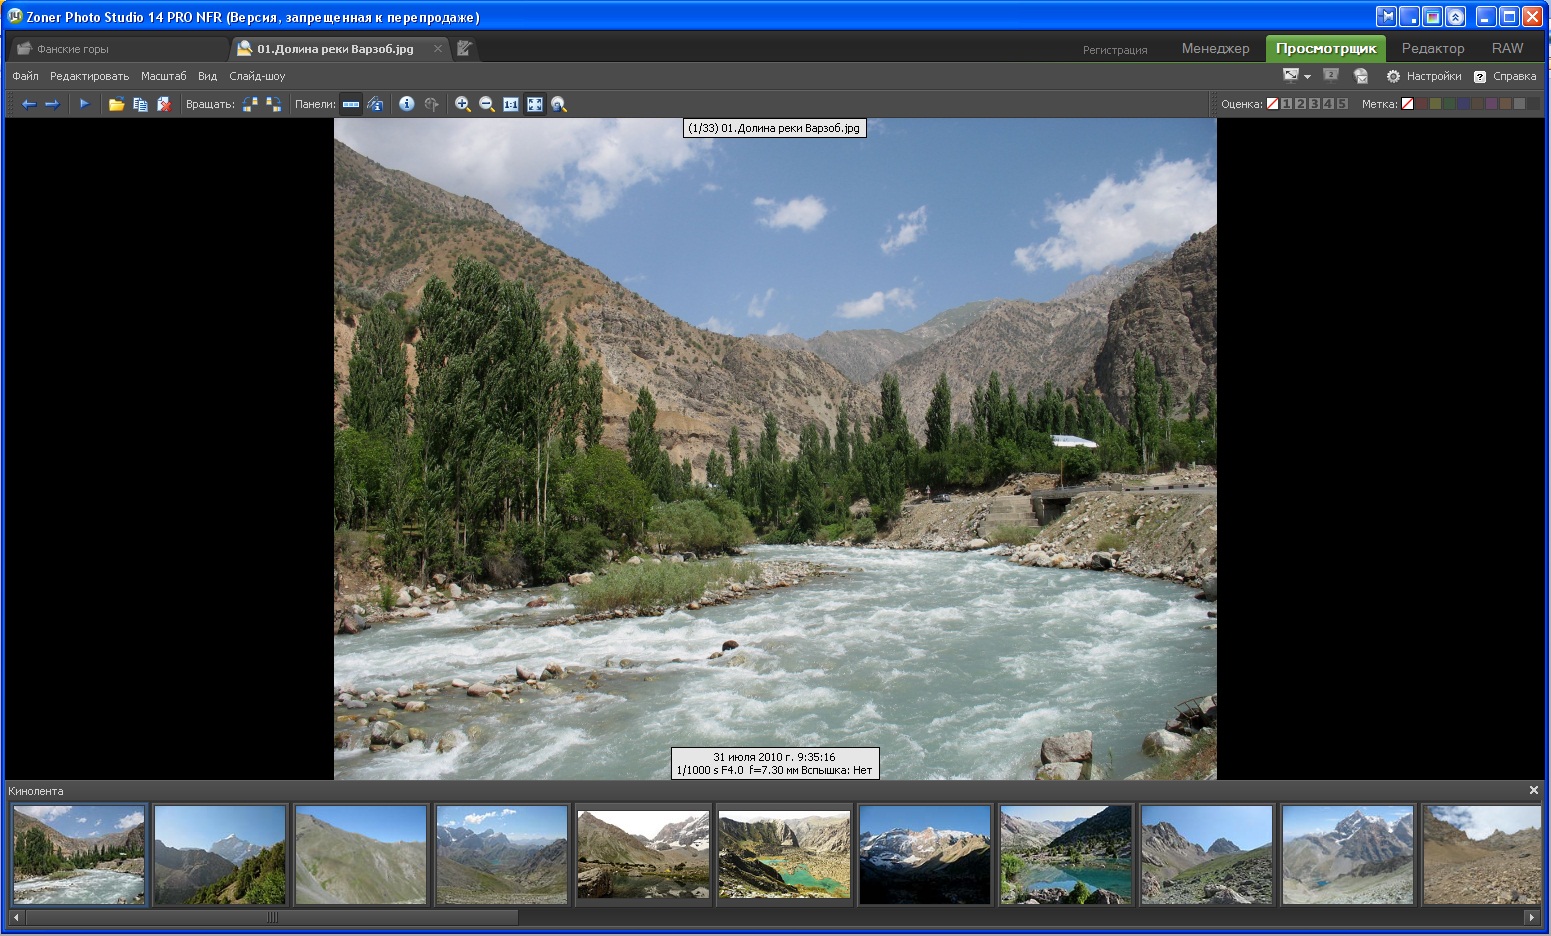Screen dimensions: 1551x936
Task: Click the open folder icon
Action: 116,104
